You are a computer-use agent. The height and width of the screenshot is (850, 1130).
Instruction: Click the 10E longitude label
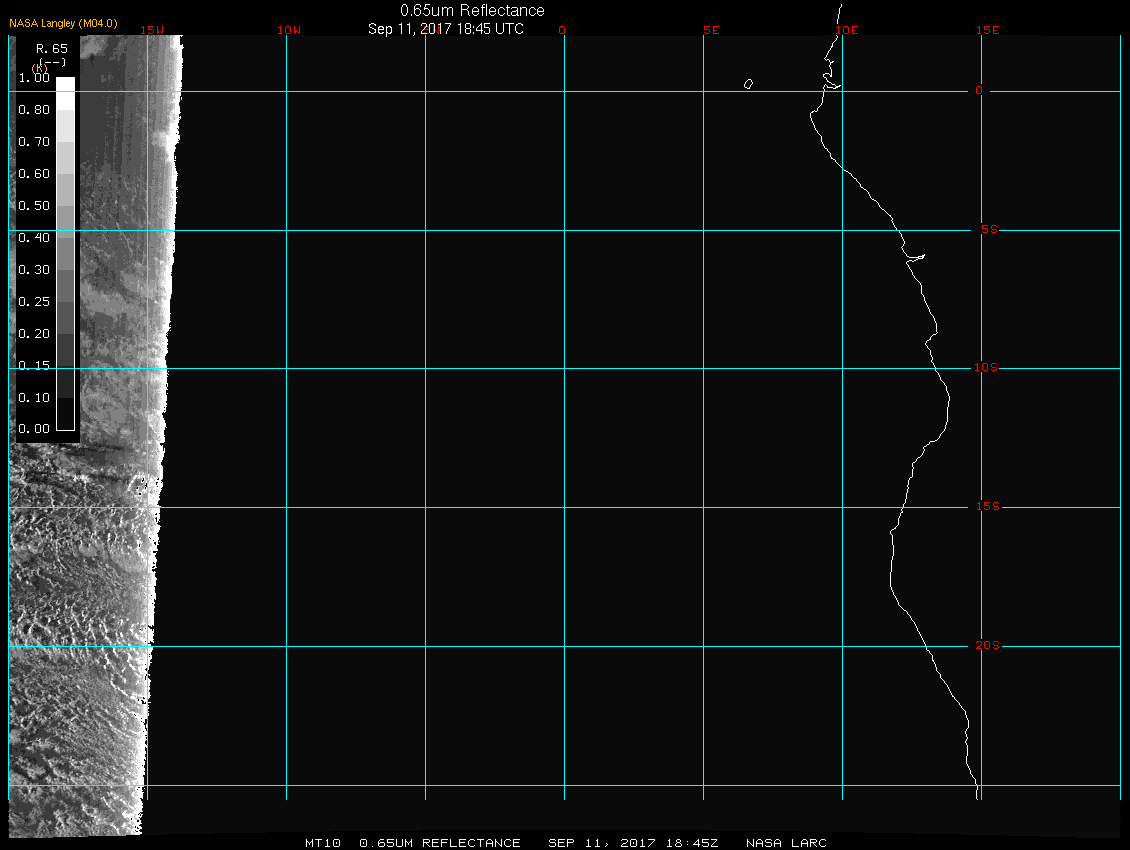(846, 30)
